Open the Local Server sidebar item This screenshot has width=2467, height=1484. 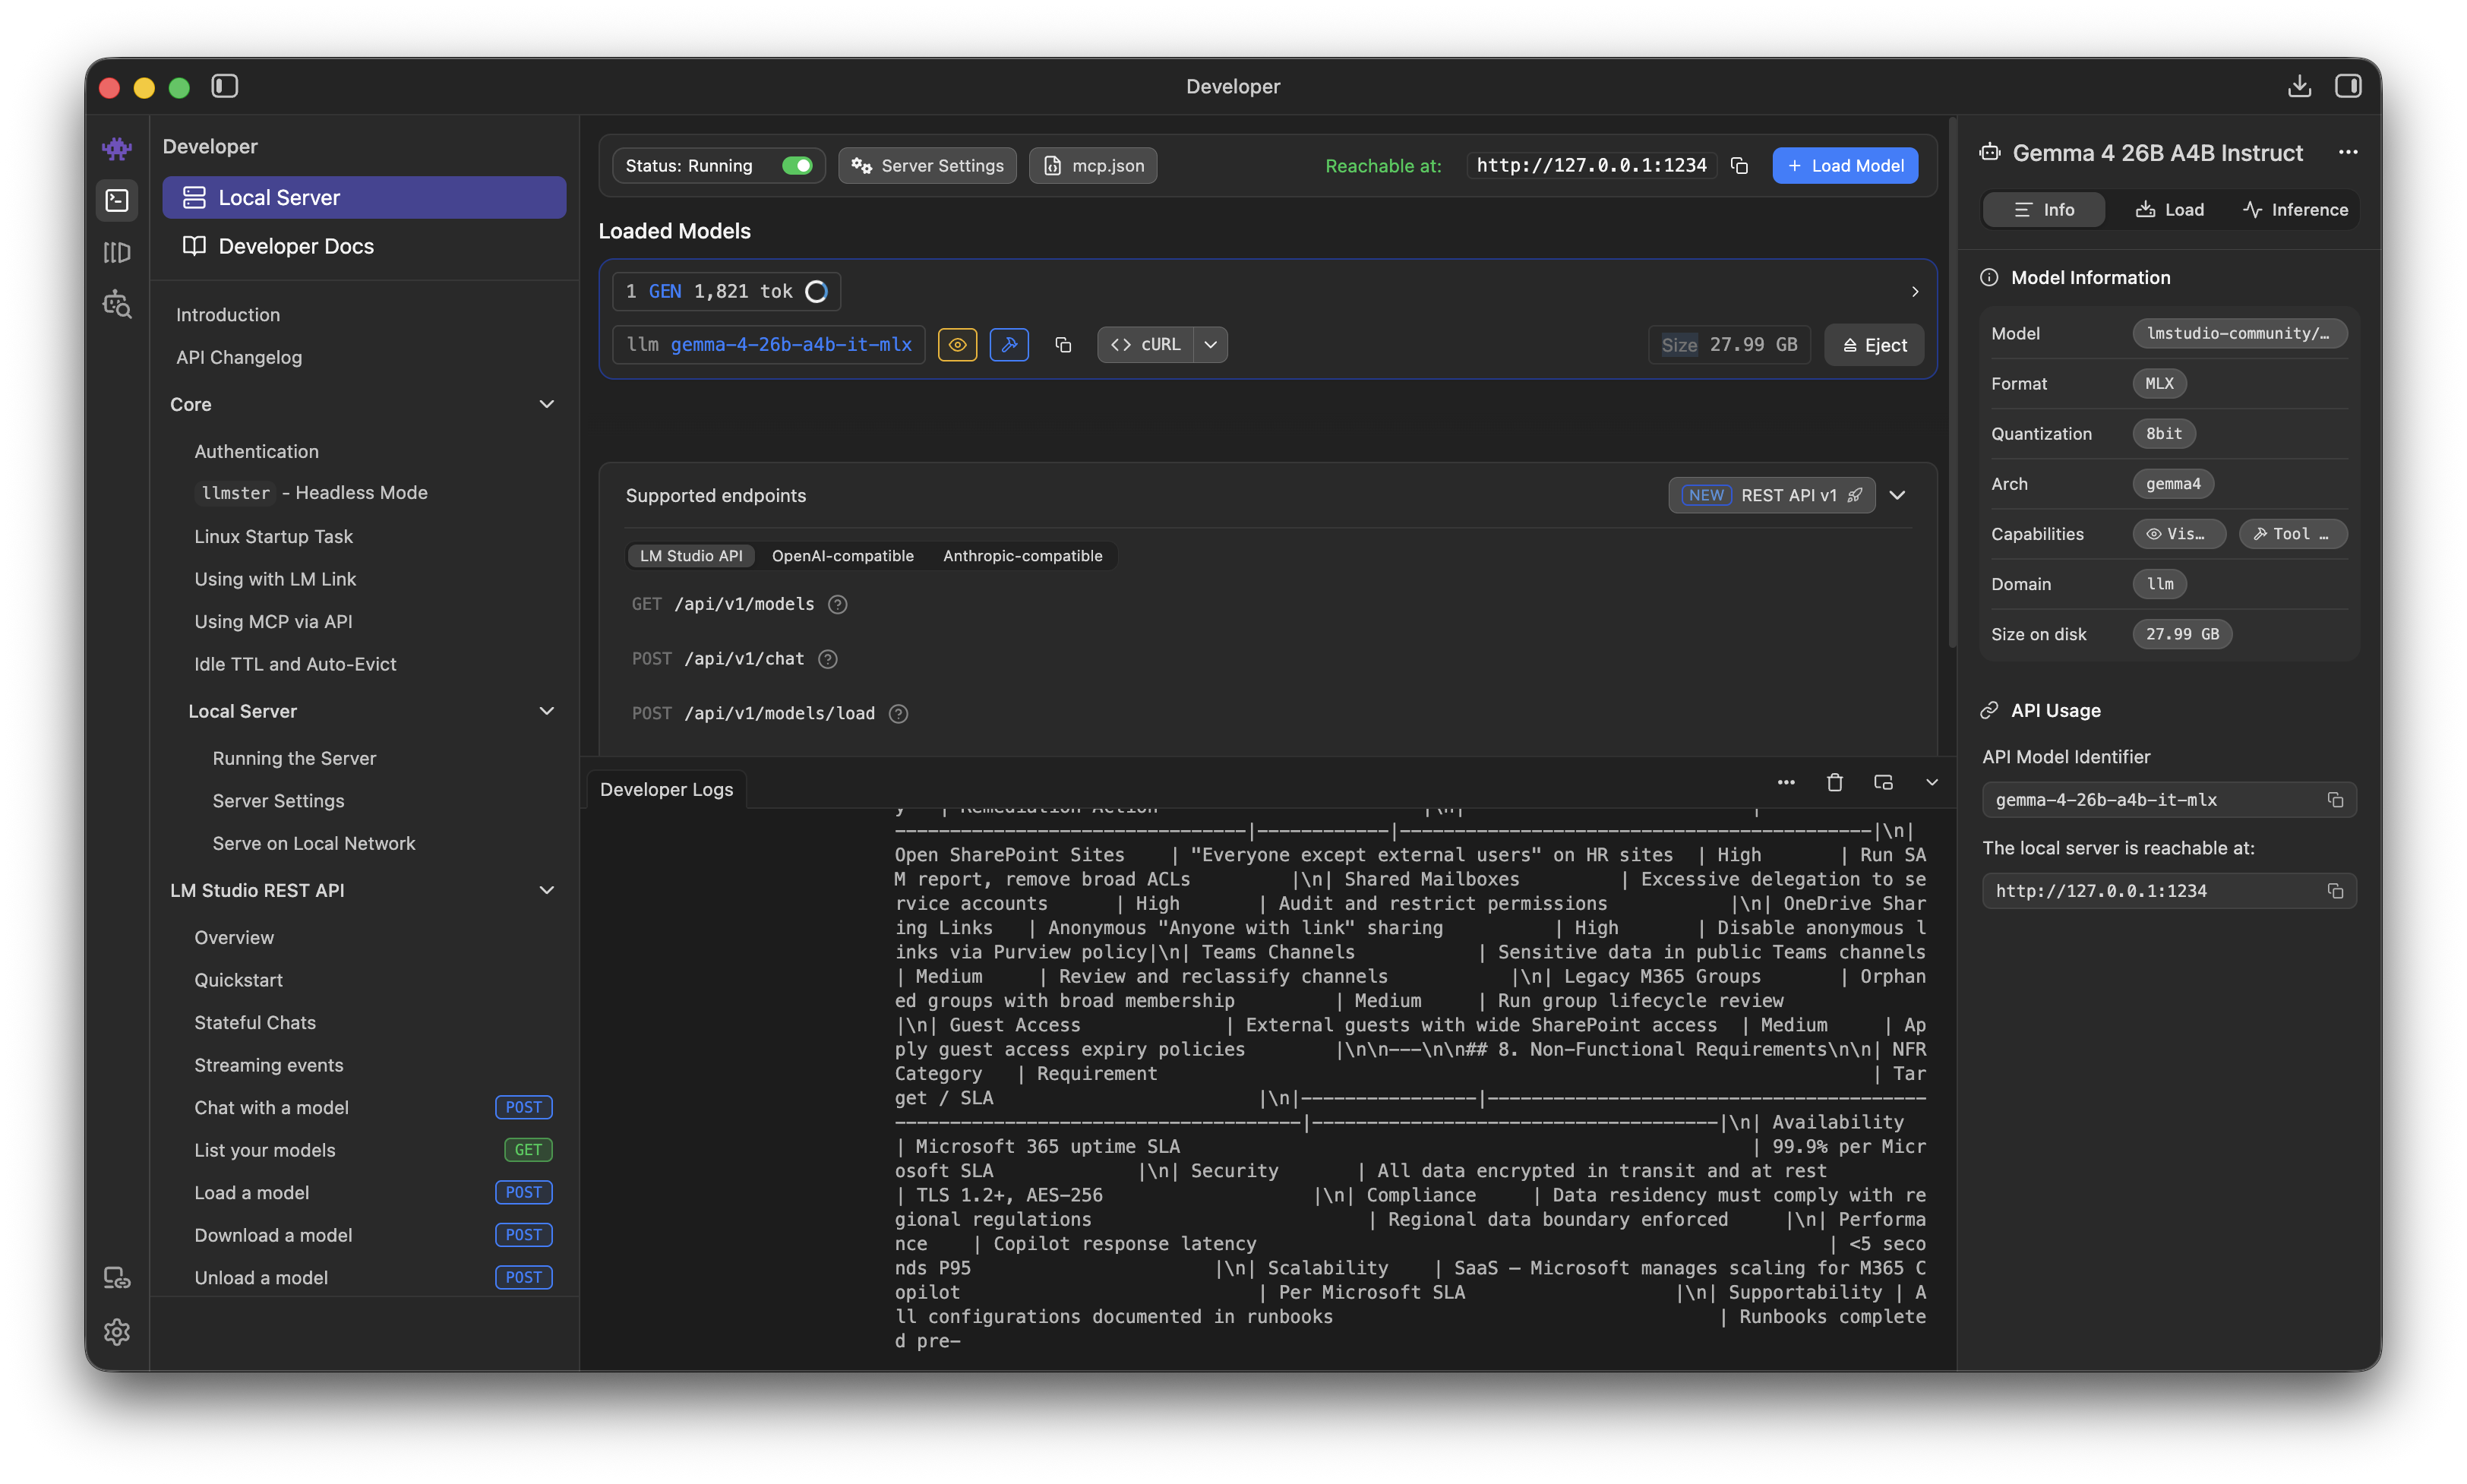click(364, 198)
